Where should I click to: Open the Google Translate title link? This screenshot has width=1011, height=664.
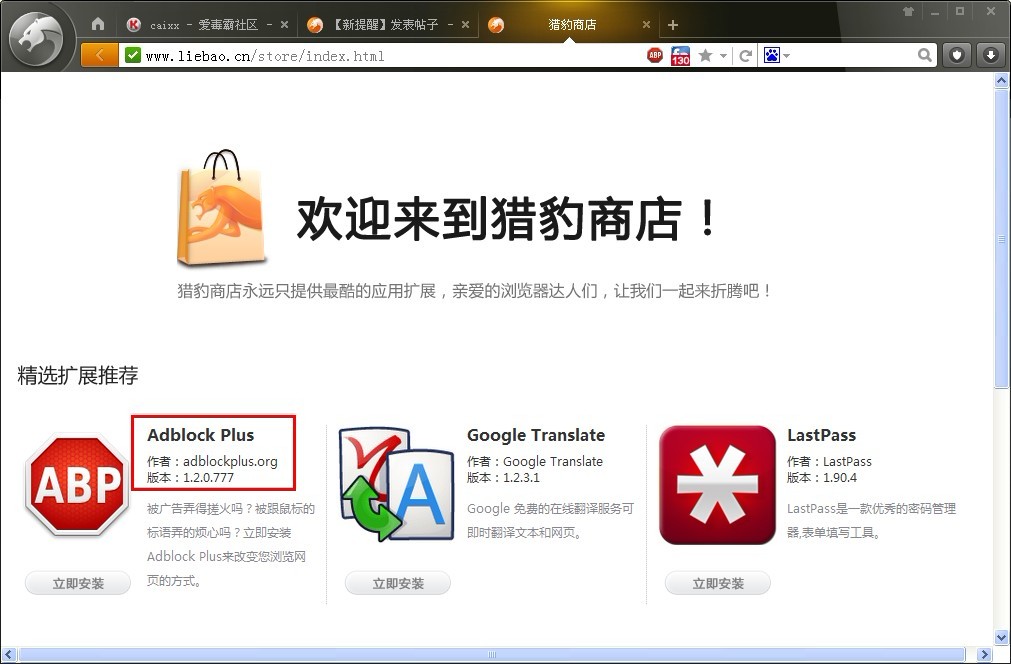point(536,435)
